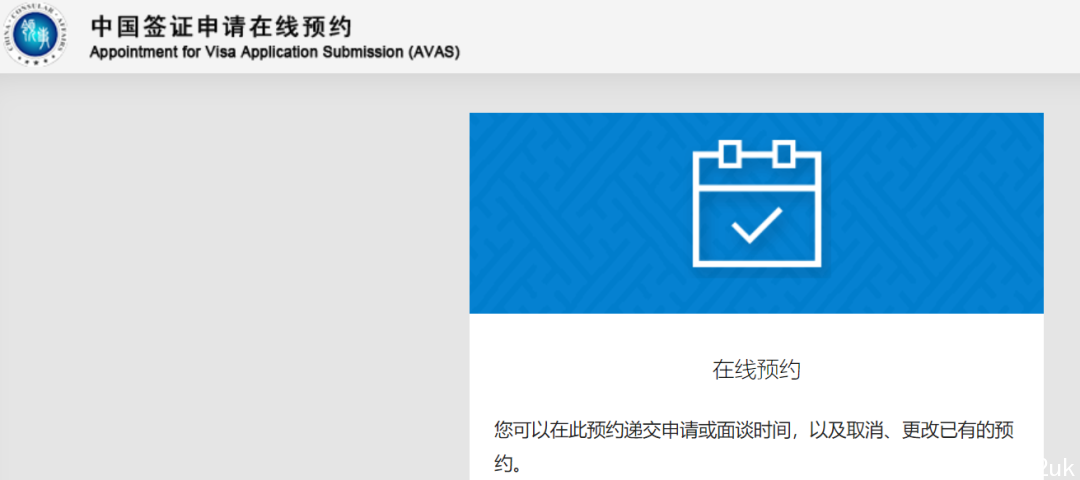Click the description line starting 您可以在此预约

(754, 430)
